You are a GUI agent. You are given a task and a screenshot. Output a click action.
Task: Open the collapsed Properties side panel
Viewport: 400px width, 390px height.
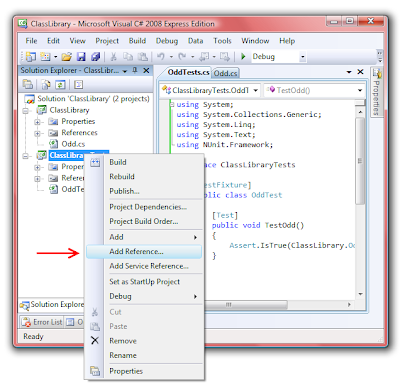coord(377,92)
